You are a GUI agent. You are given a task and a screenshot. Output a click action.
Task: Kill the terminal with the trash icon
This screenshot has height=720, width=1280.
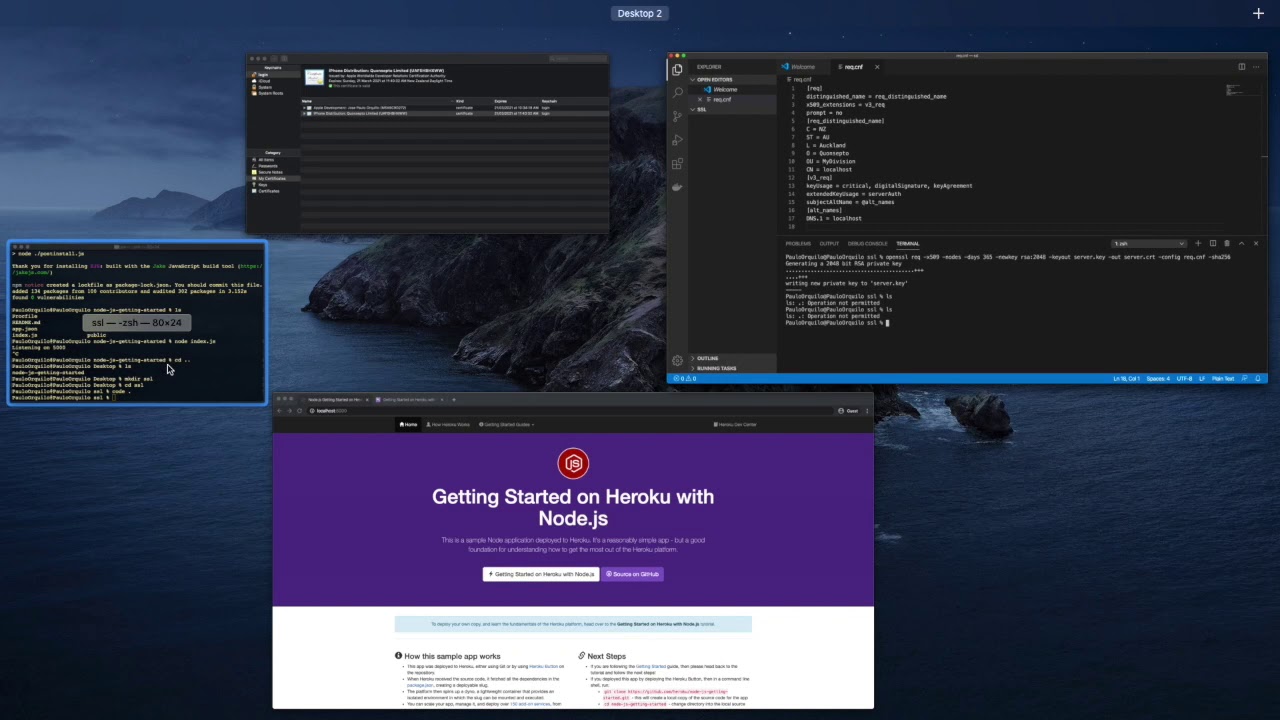pos(1227,243)
